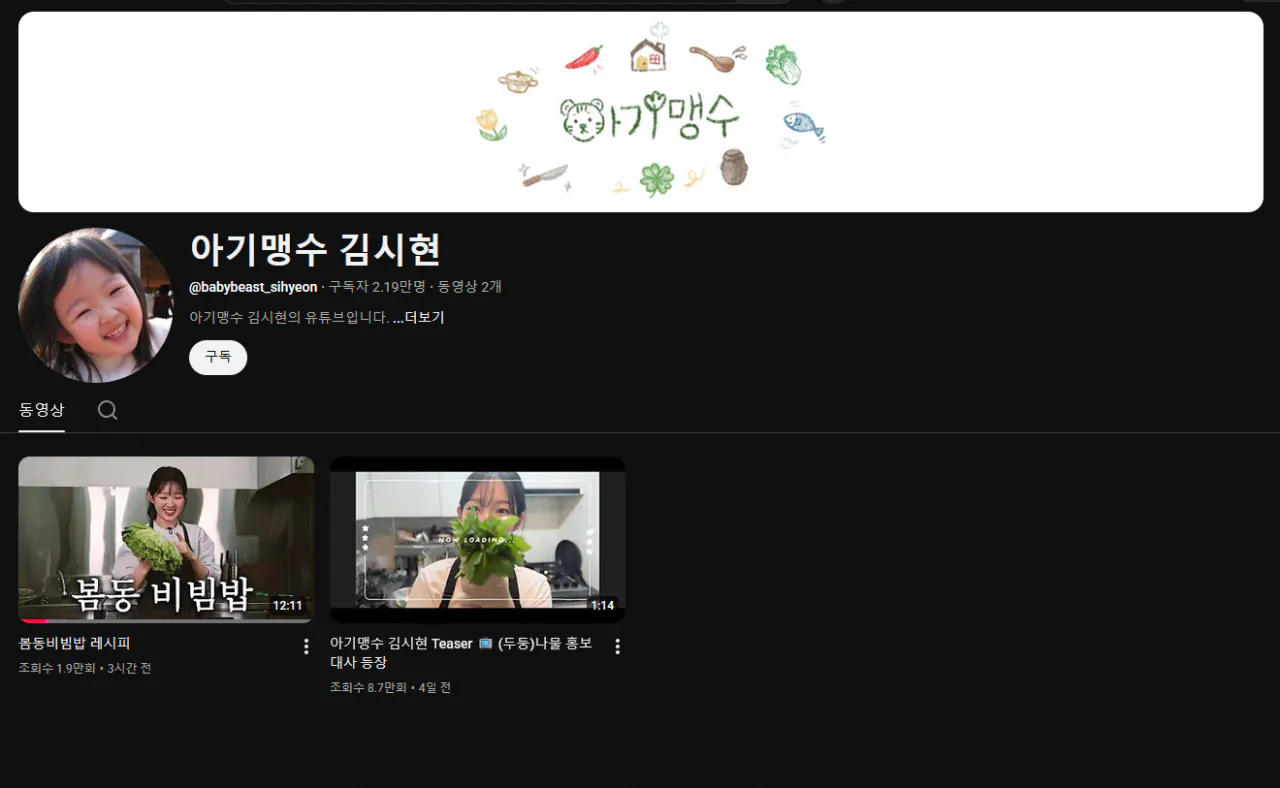Open the 봄동비빔밥 레시피 title link
Viewport: 1280px width, 788px height.
point(75,644)
